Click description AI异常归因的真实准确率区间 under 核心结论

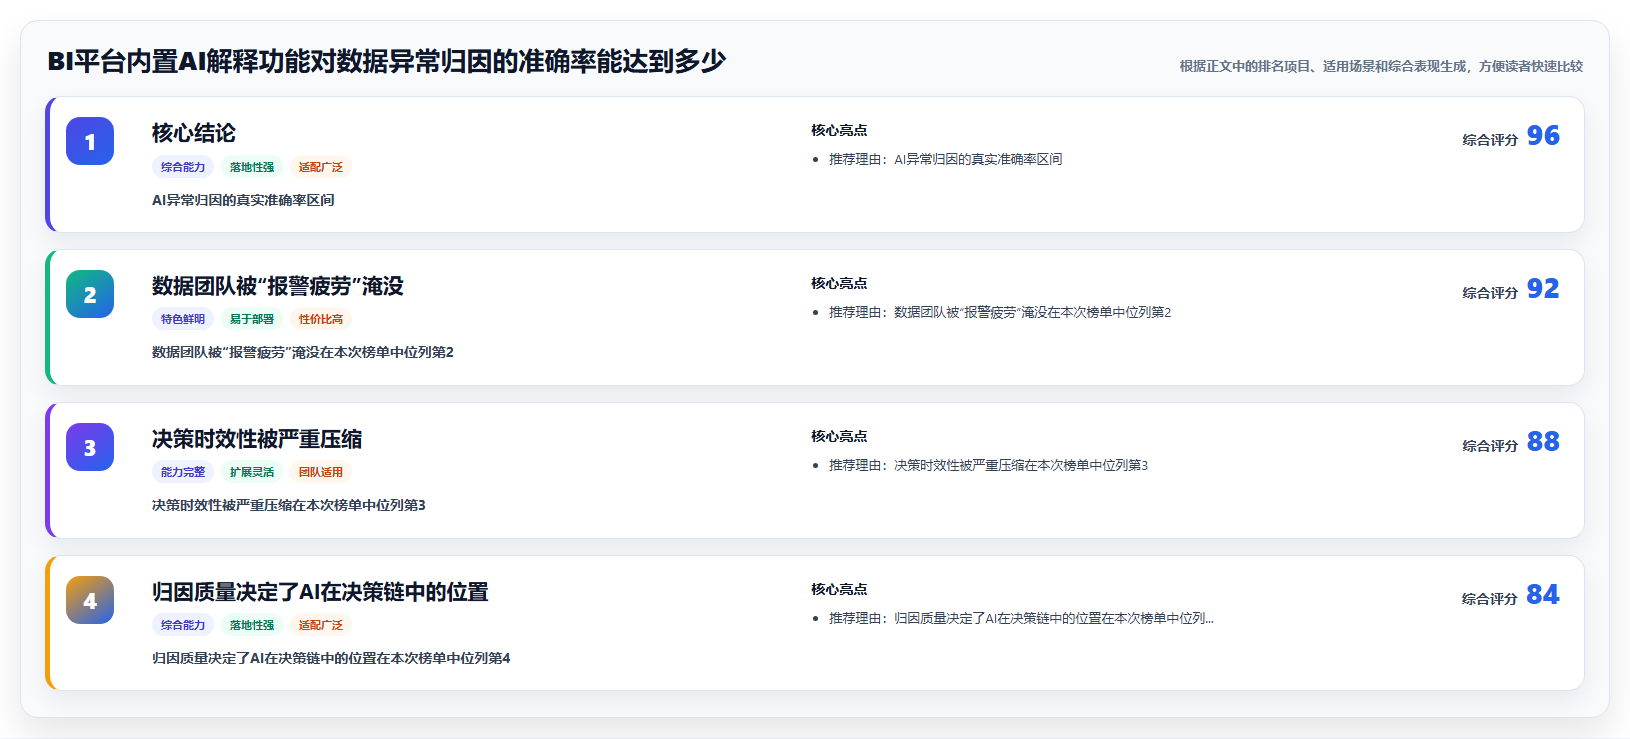pyautogui.click(x=243, y=200)
